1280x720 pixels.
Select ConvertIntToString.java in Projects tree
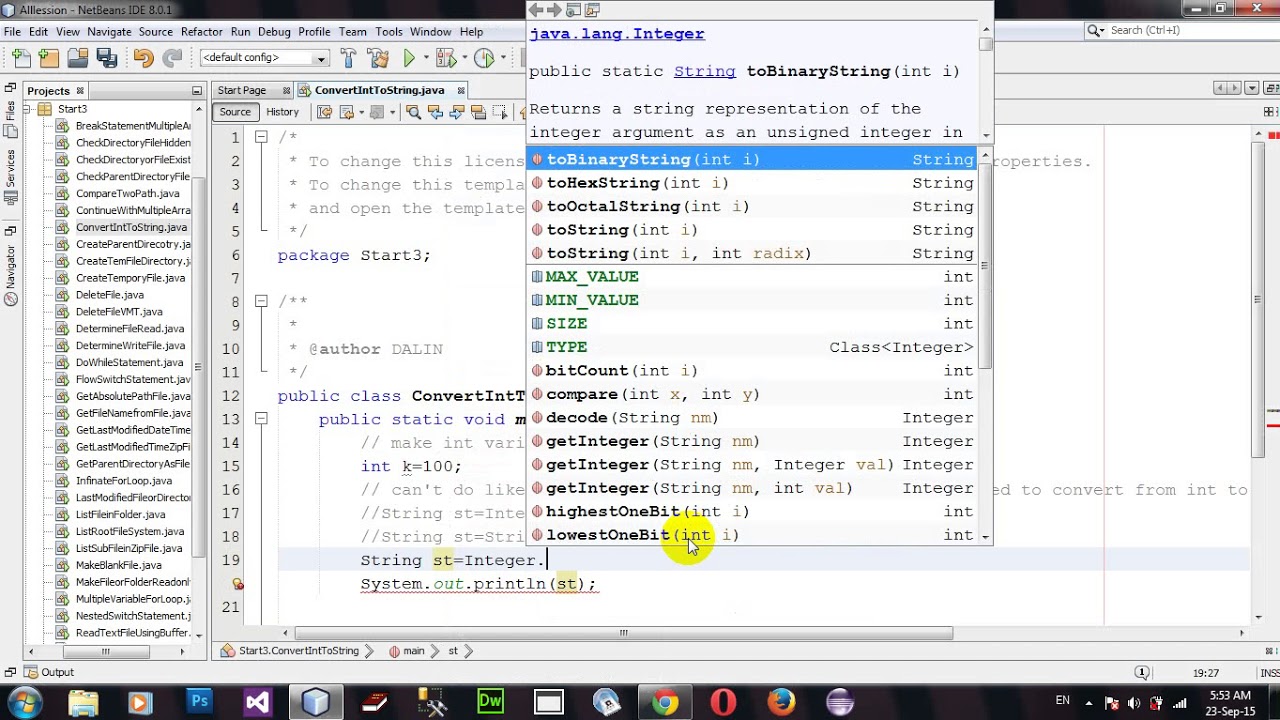[131, 227]
